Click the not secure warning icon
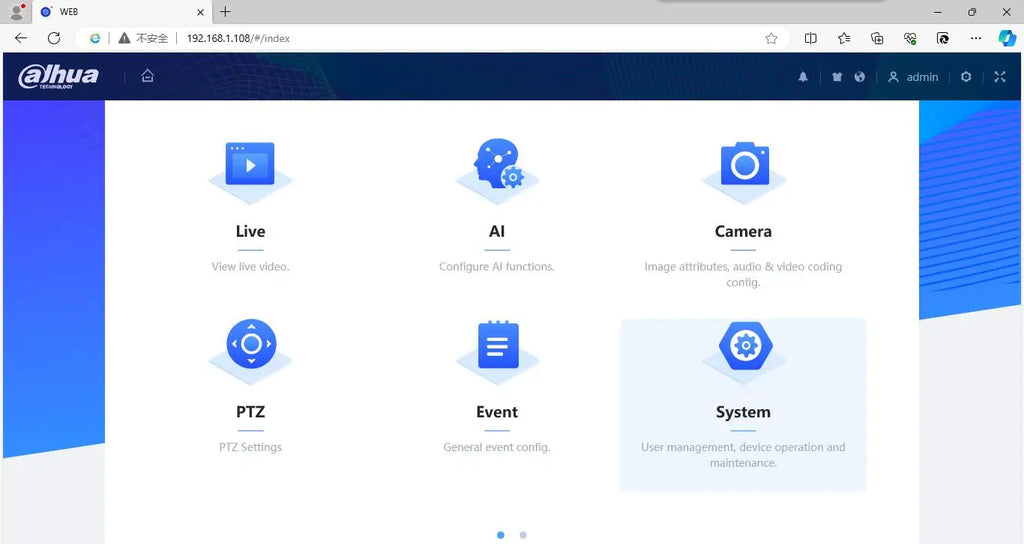This screenshot has height=544, width=1024. point(124,39)
